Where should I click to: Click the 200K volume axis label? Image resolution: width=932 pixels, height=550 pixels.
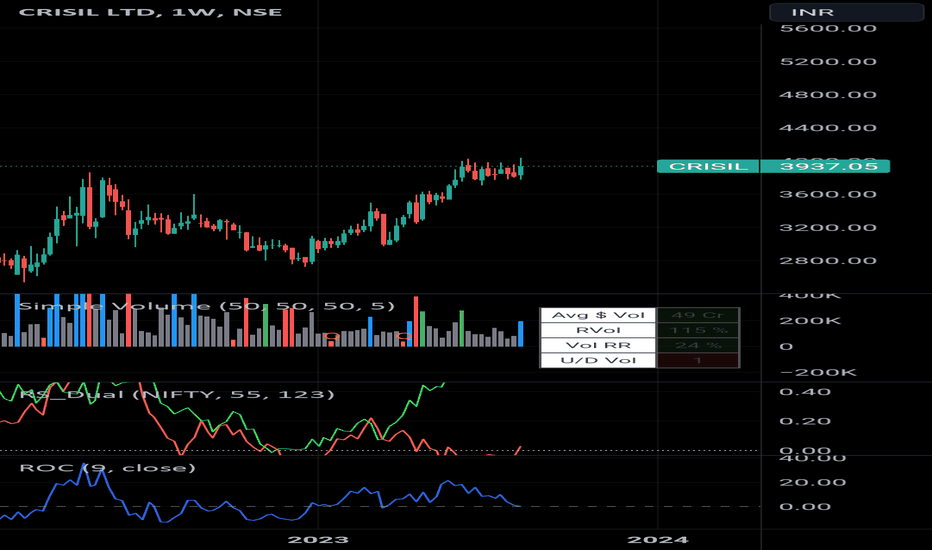[x=810, y=321]
